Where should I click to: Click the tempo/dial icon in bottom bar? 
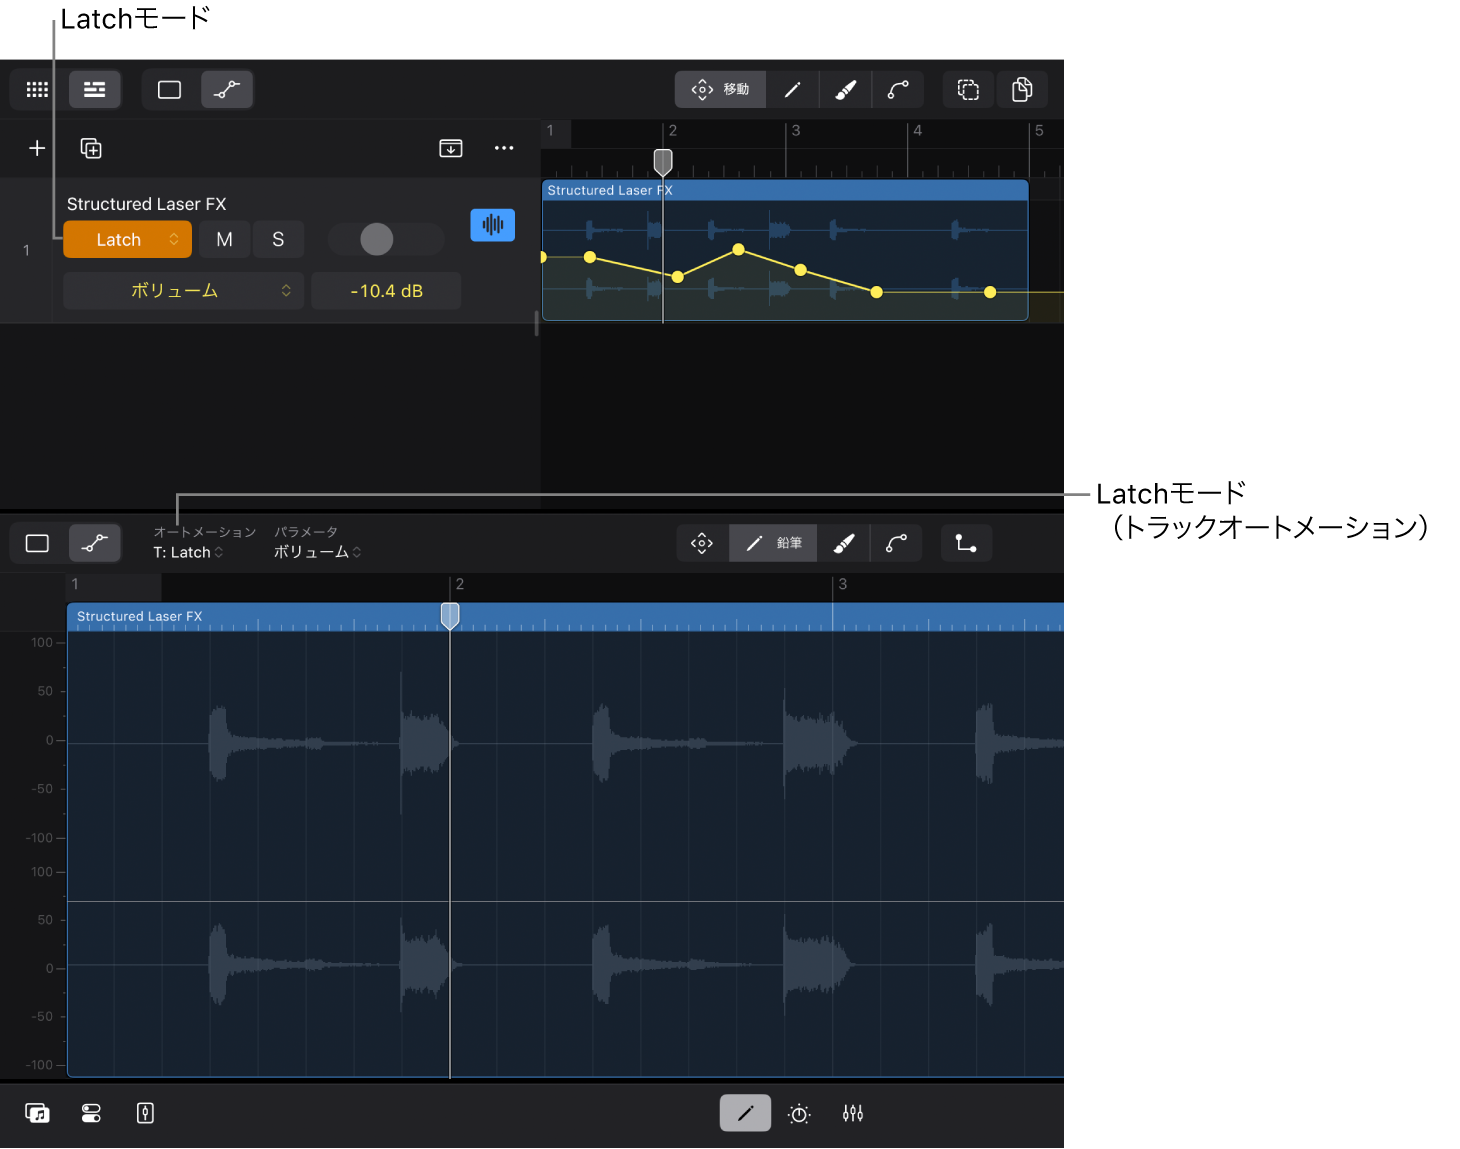[799, 1113]
